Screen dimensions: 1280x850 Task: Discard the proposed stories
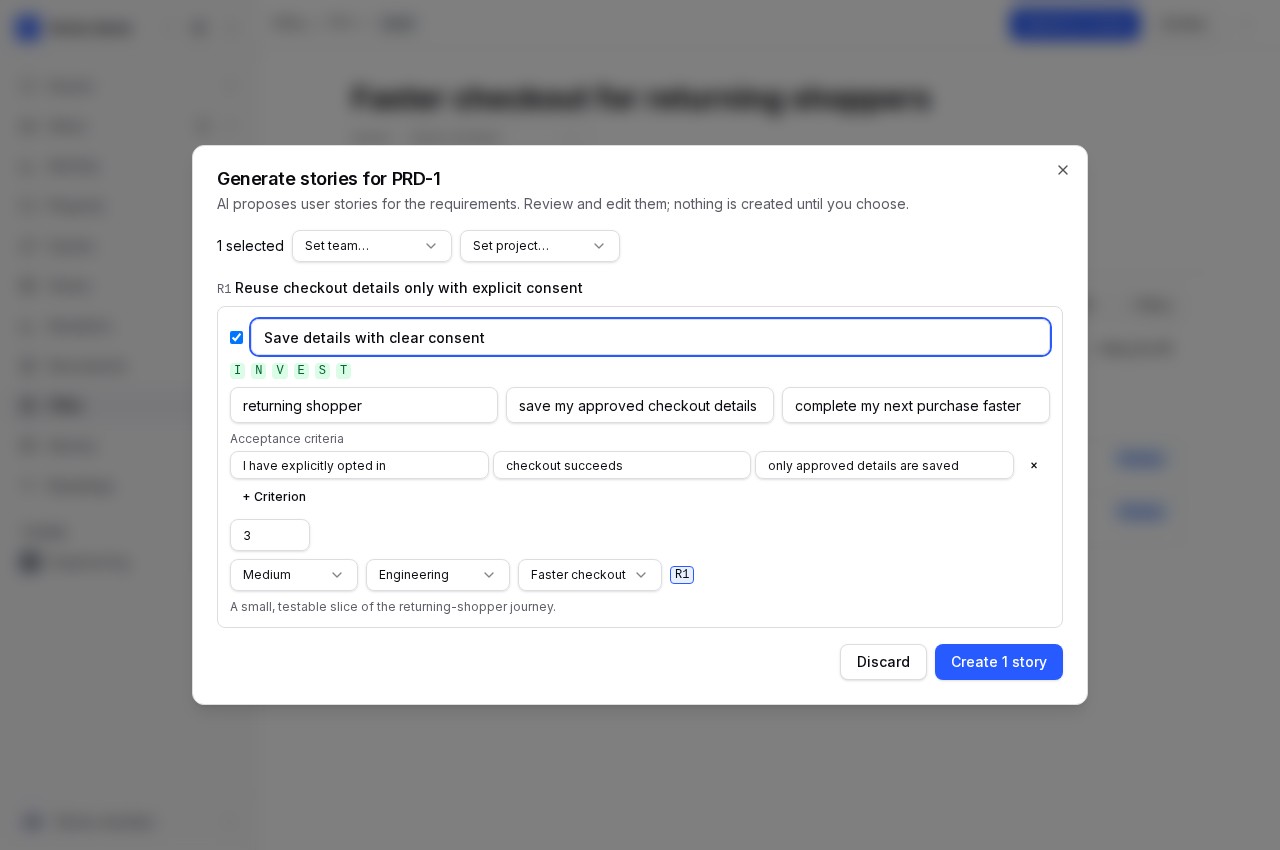coord(883,662)
